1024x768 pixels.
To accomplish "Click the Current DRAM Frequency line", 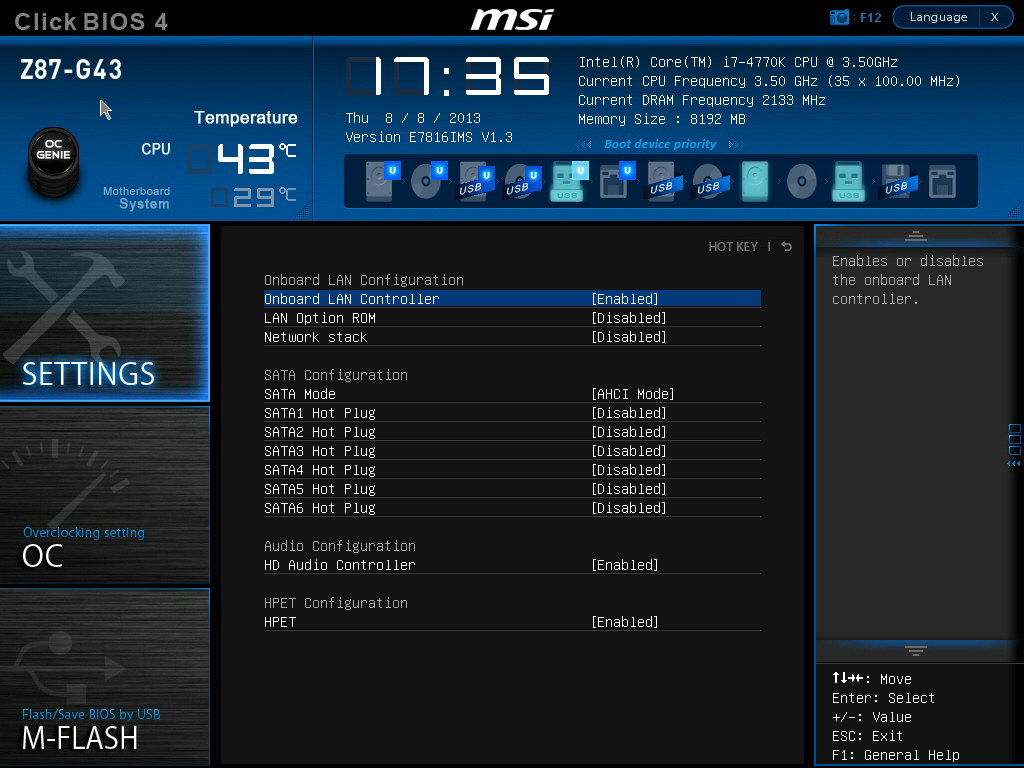I will [x=702, y=100].
